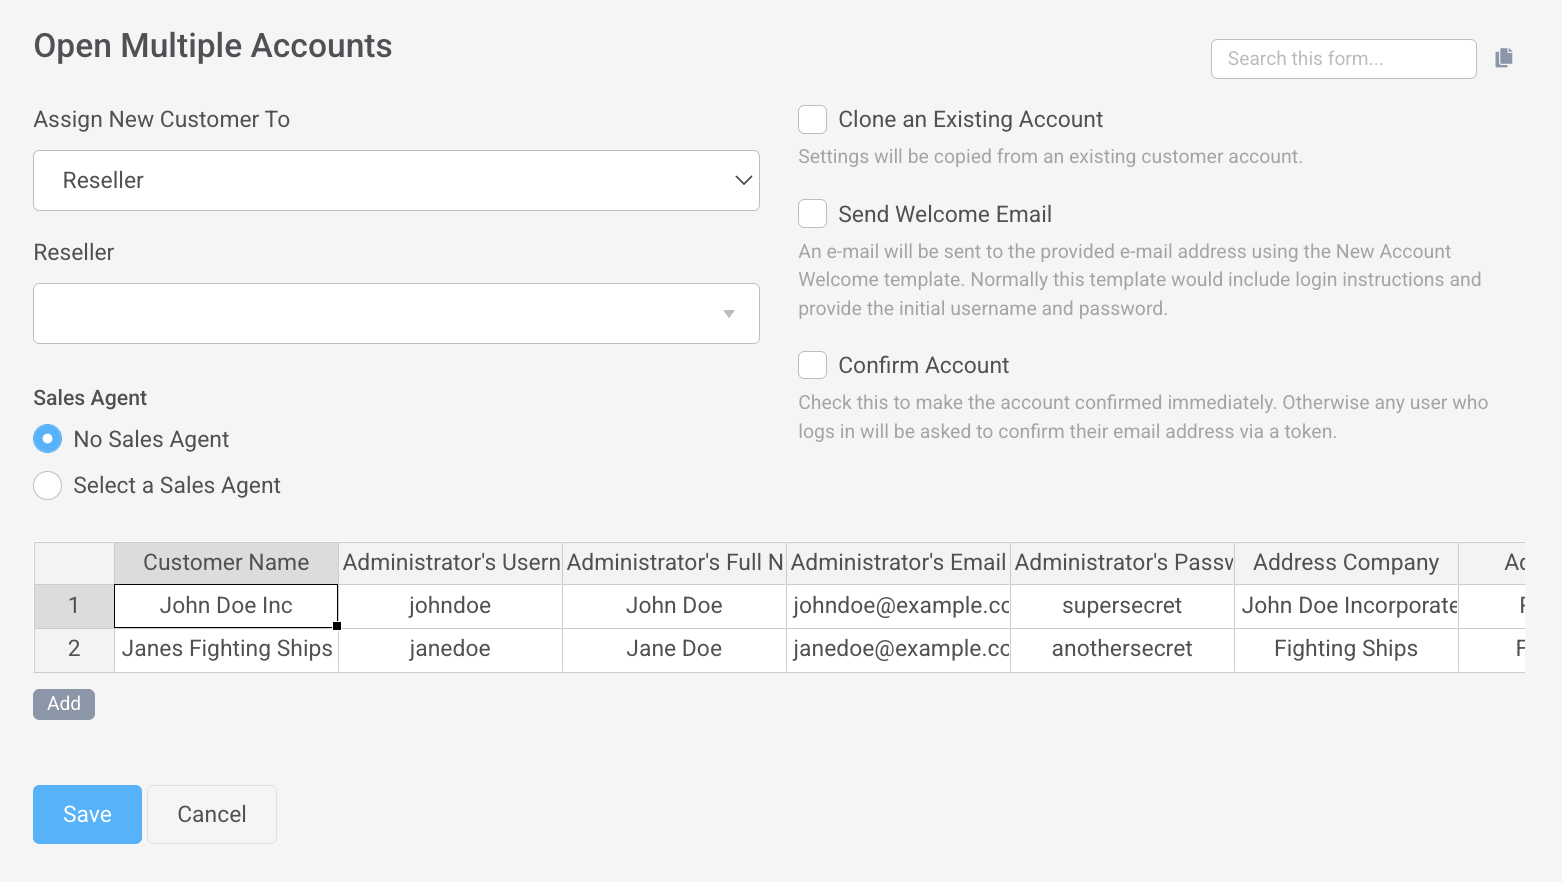Click the Save button
Viewport: 1562px width, 882px height.
pyautogui.click(x=87, y=814)
